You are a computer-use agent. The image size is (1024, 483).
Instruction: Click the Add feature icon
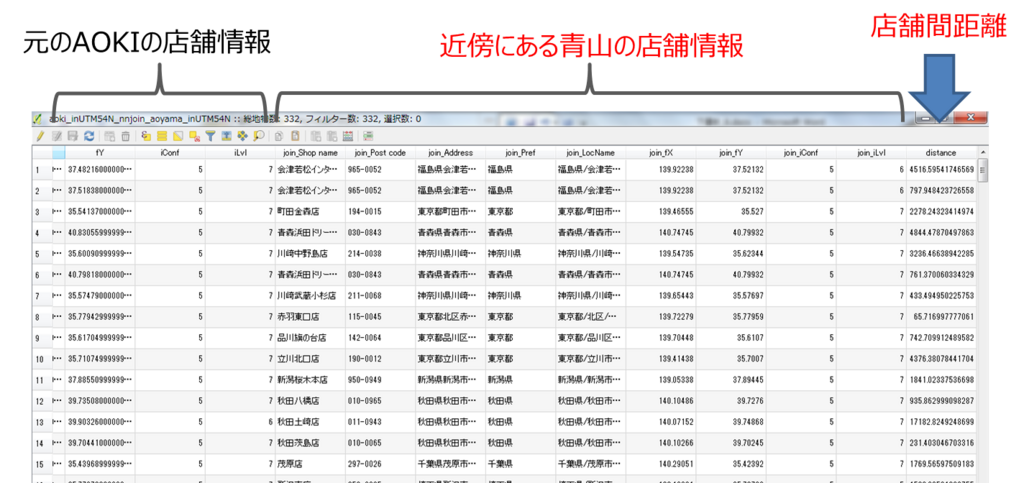109,136
